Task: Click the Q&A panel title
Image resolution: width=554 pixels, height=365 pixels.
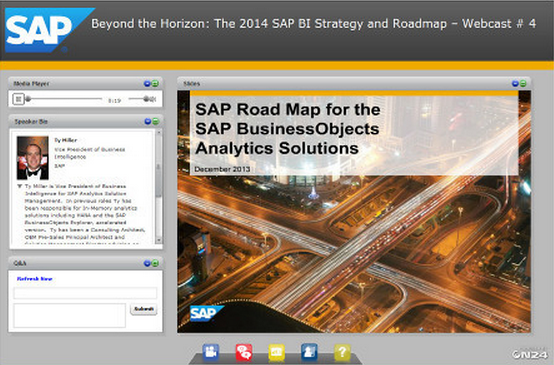Action: click(x=20, y=263)
